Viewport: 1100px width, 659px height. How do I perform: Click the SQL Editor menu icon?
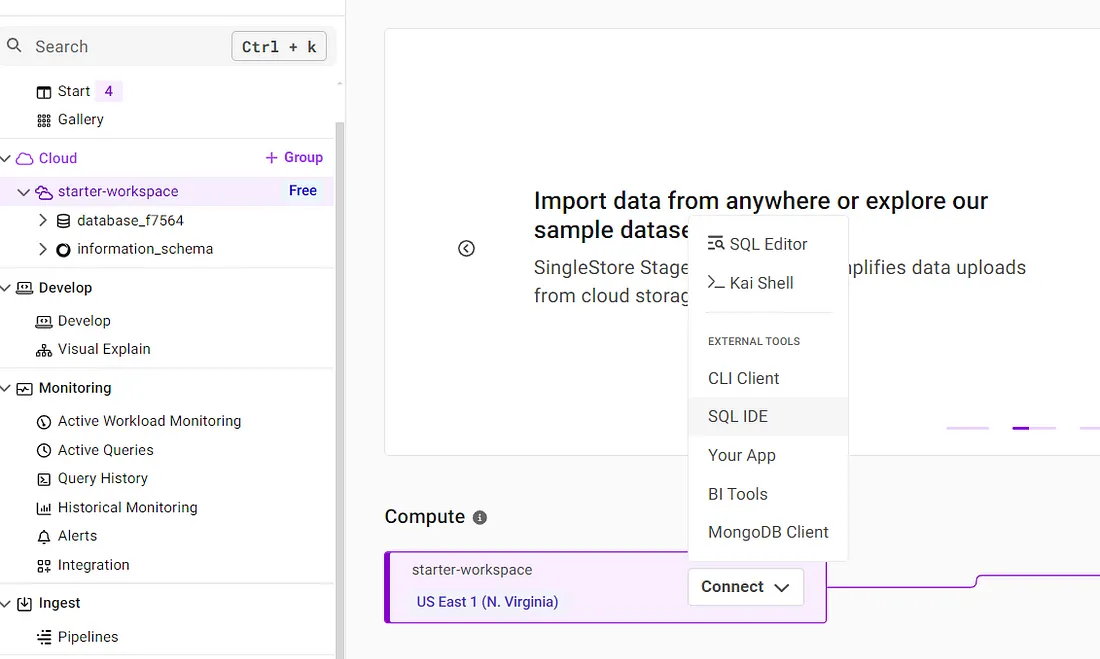tap(716, 244)
